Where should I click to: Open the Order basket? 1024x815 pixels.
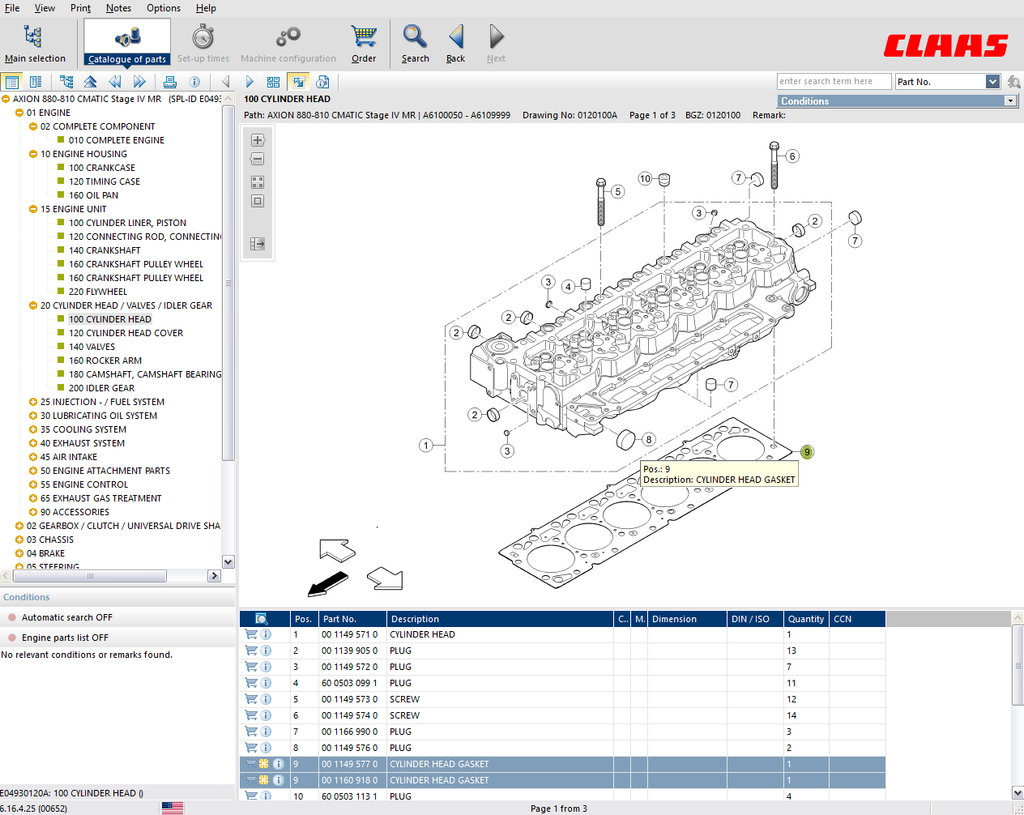tap(363, 44)
